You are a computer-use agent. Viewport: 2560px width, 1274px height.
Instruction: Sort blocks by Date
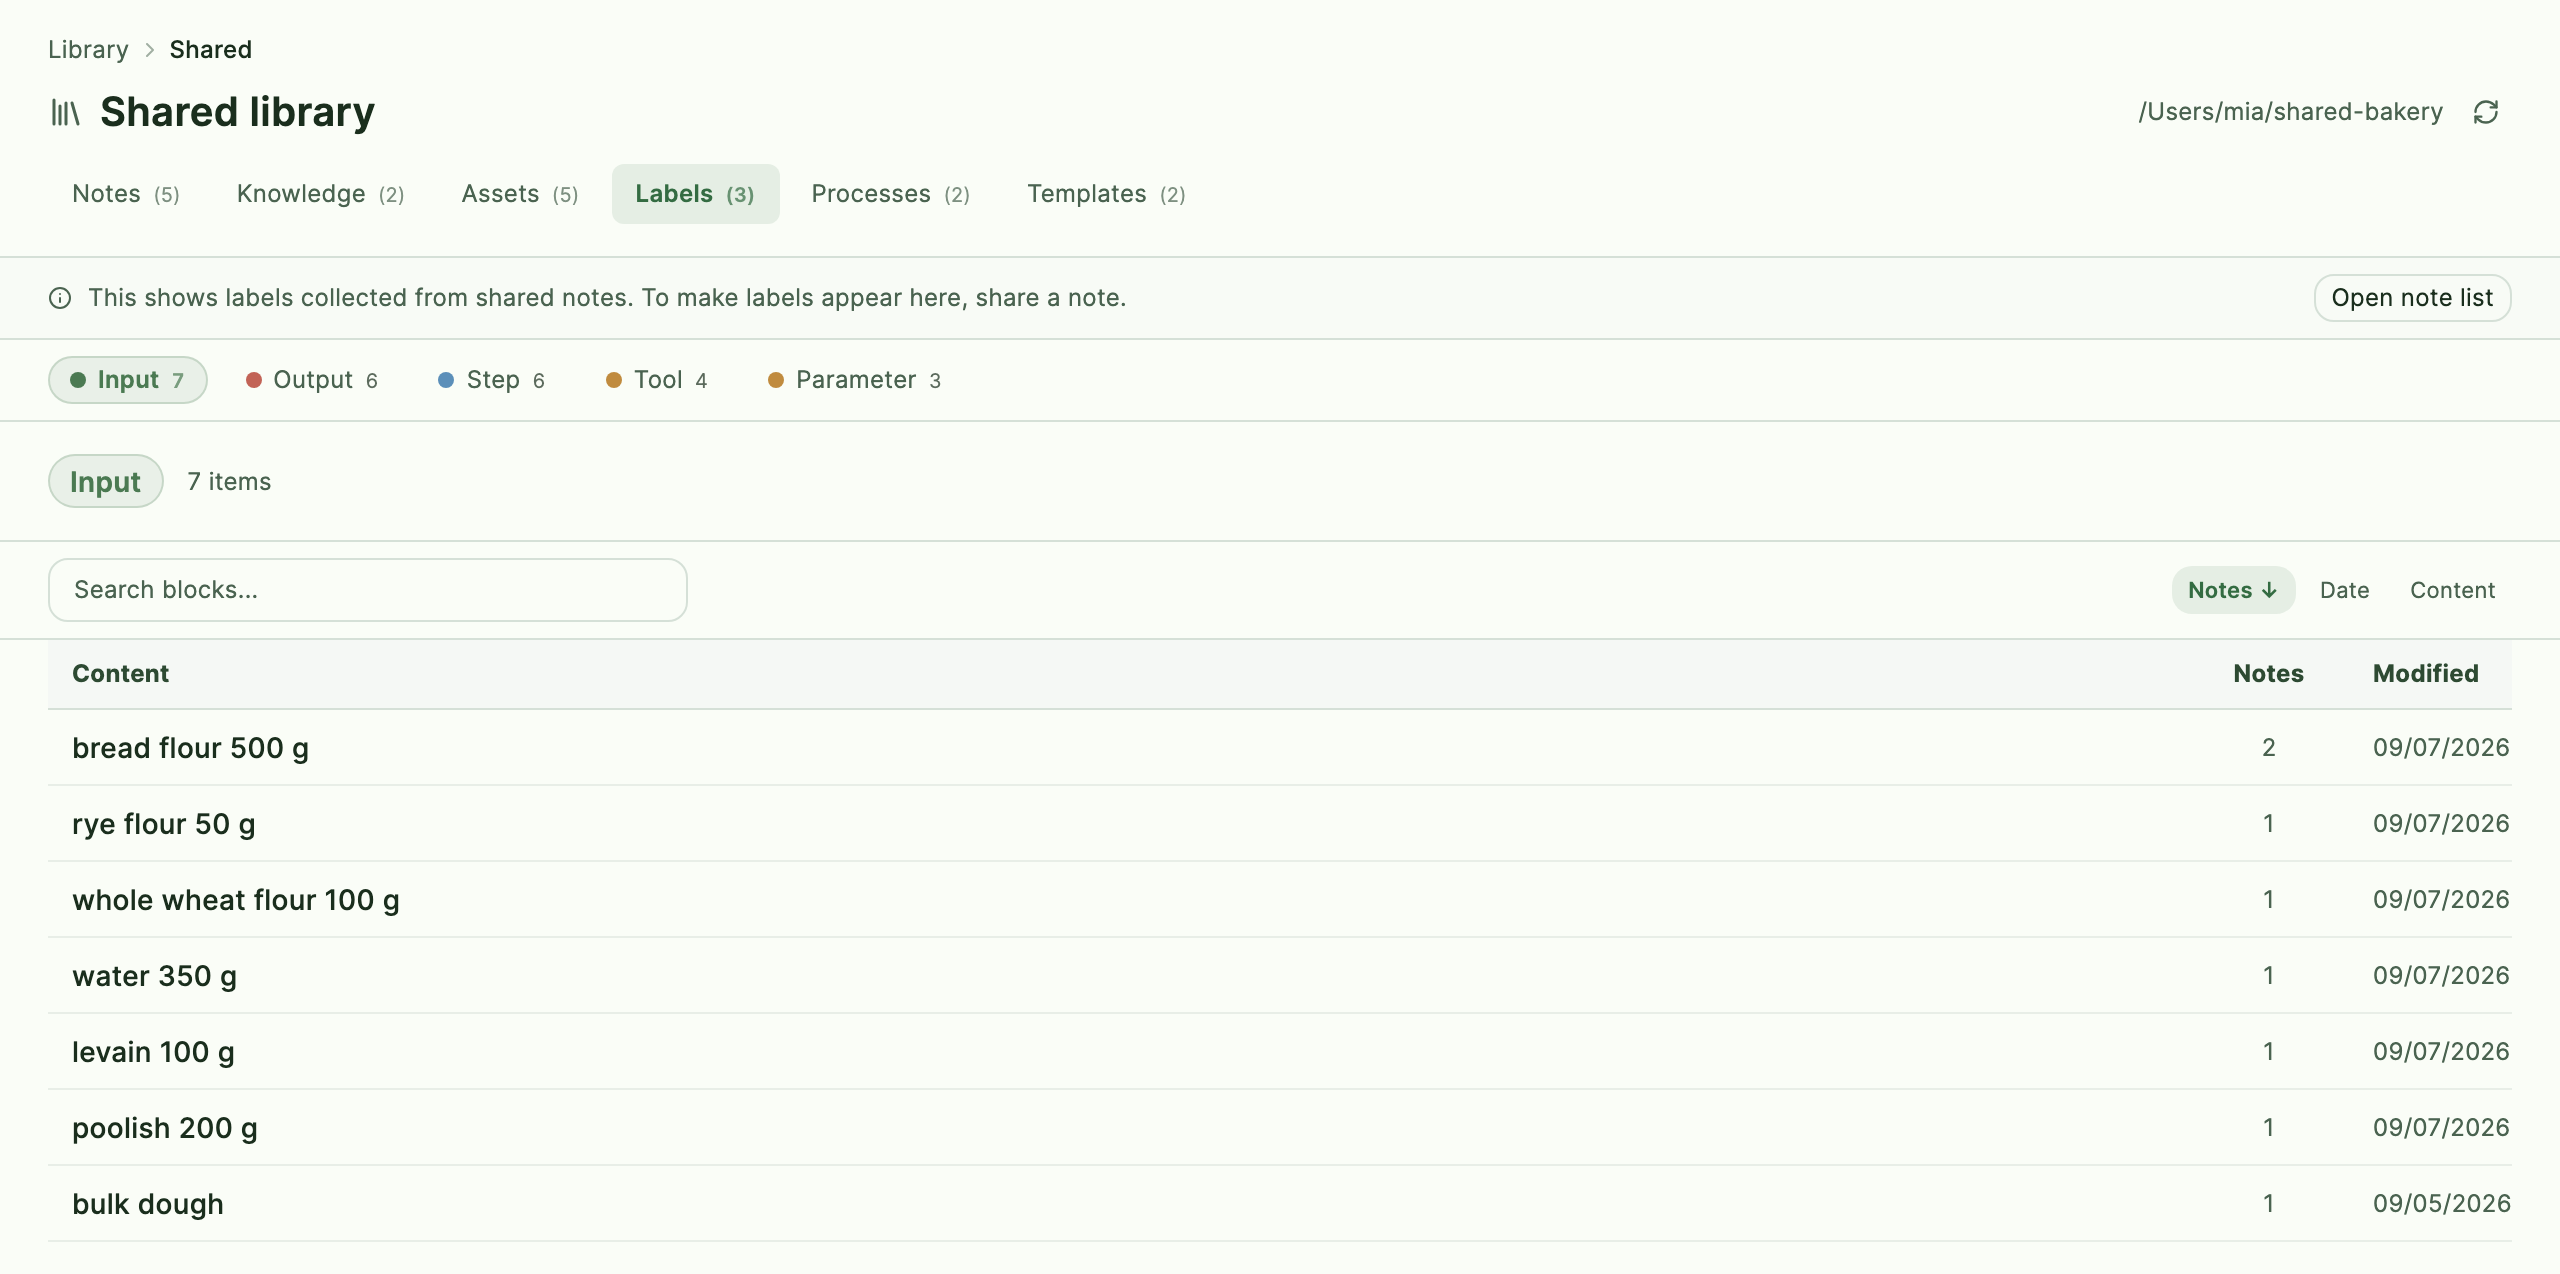(x=2345, y=590)
